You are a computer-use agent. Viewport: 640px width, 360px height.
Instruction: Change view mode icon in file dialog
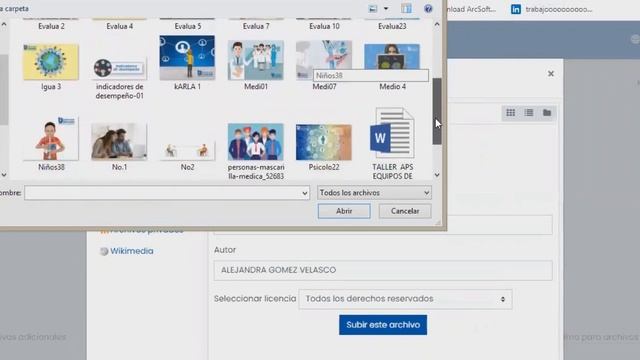pyautogui.click(x=373, y=9)
